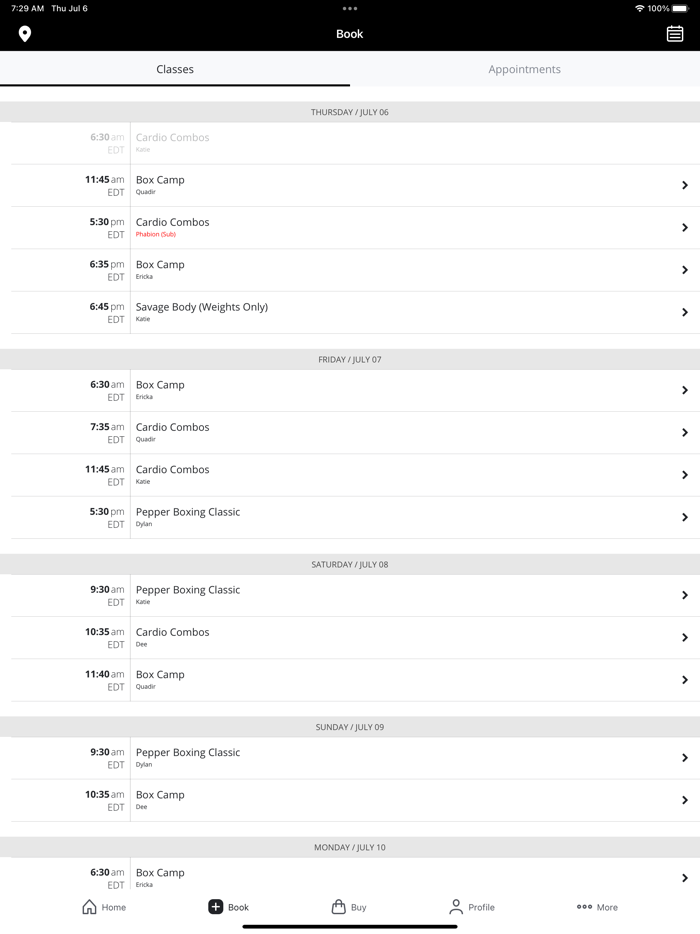Open Monday 6:30 am Box Camp chevron
Viewport: 700px width, 934px height.
(685, 878)
